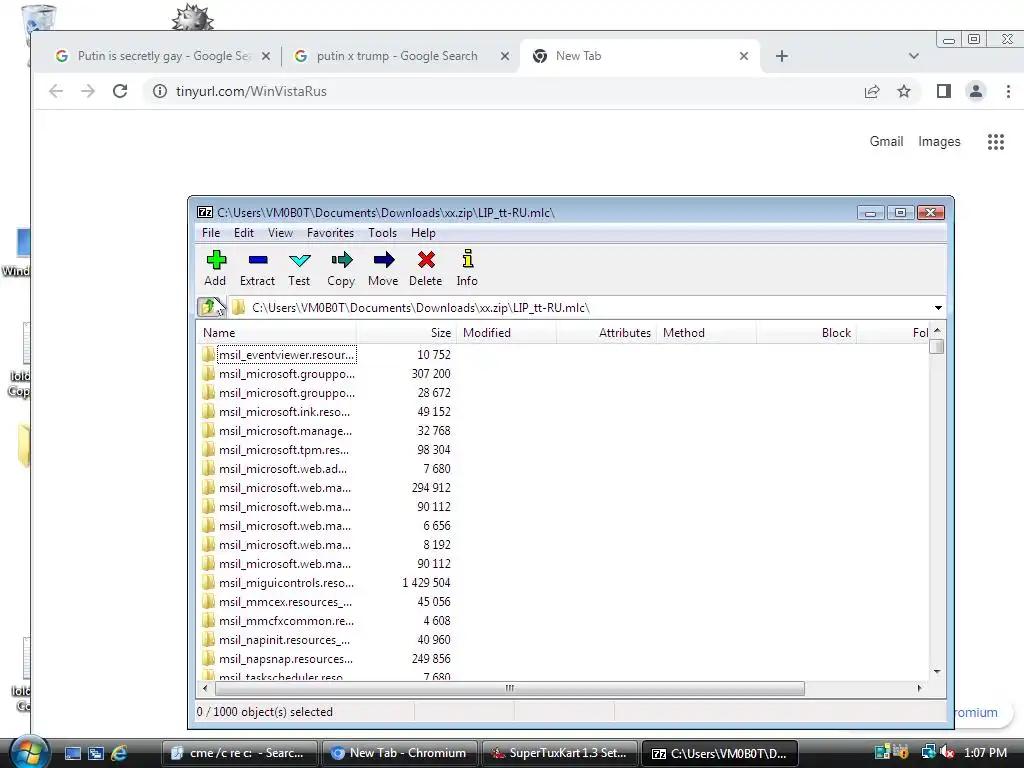Open the Gmail link
1024x768 pixels.
pos(886,142)
